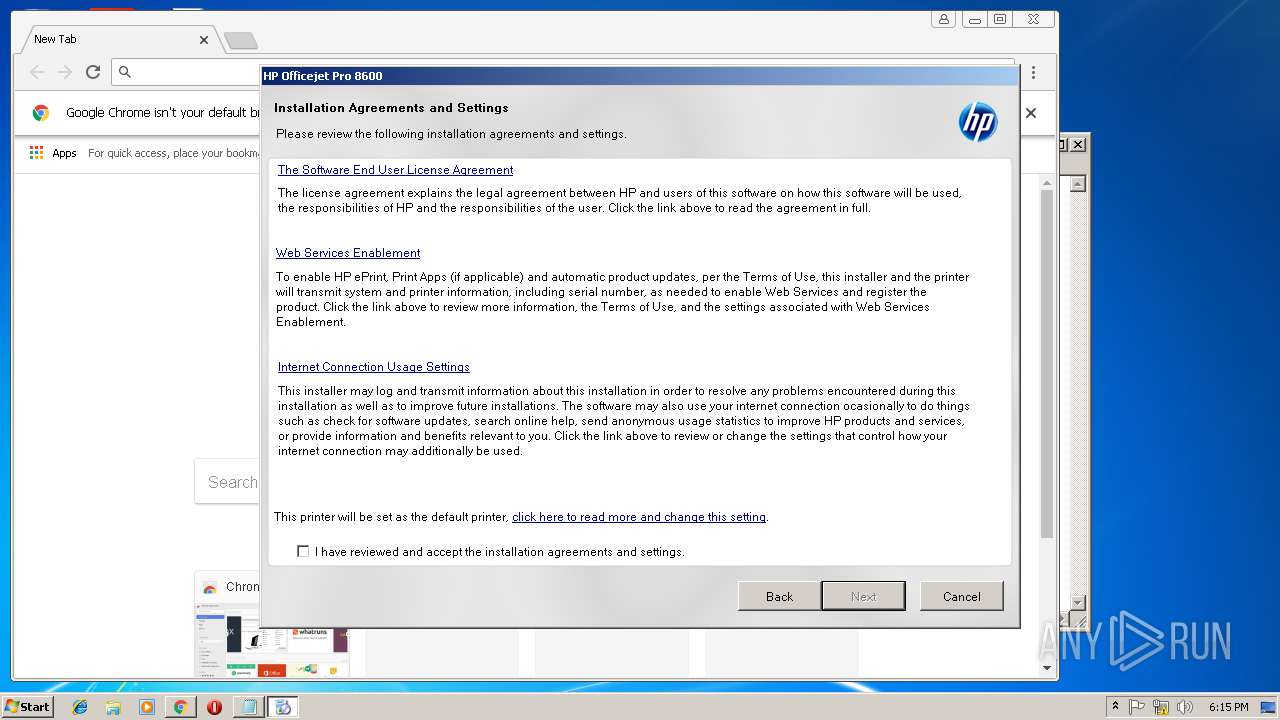Click the Chrome icon in default browser bar

click(41, 113)
